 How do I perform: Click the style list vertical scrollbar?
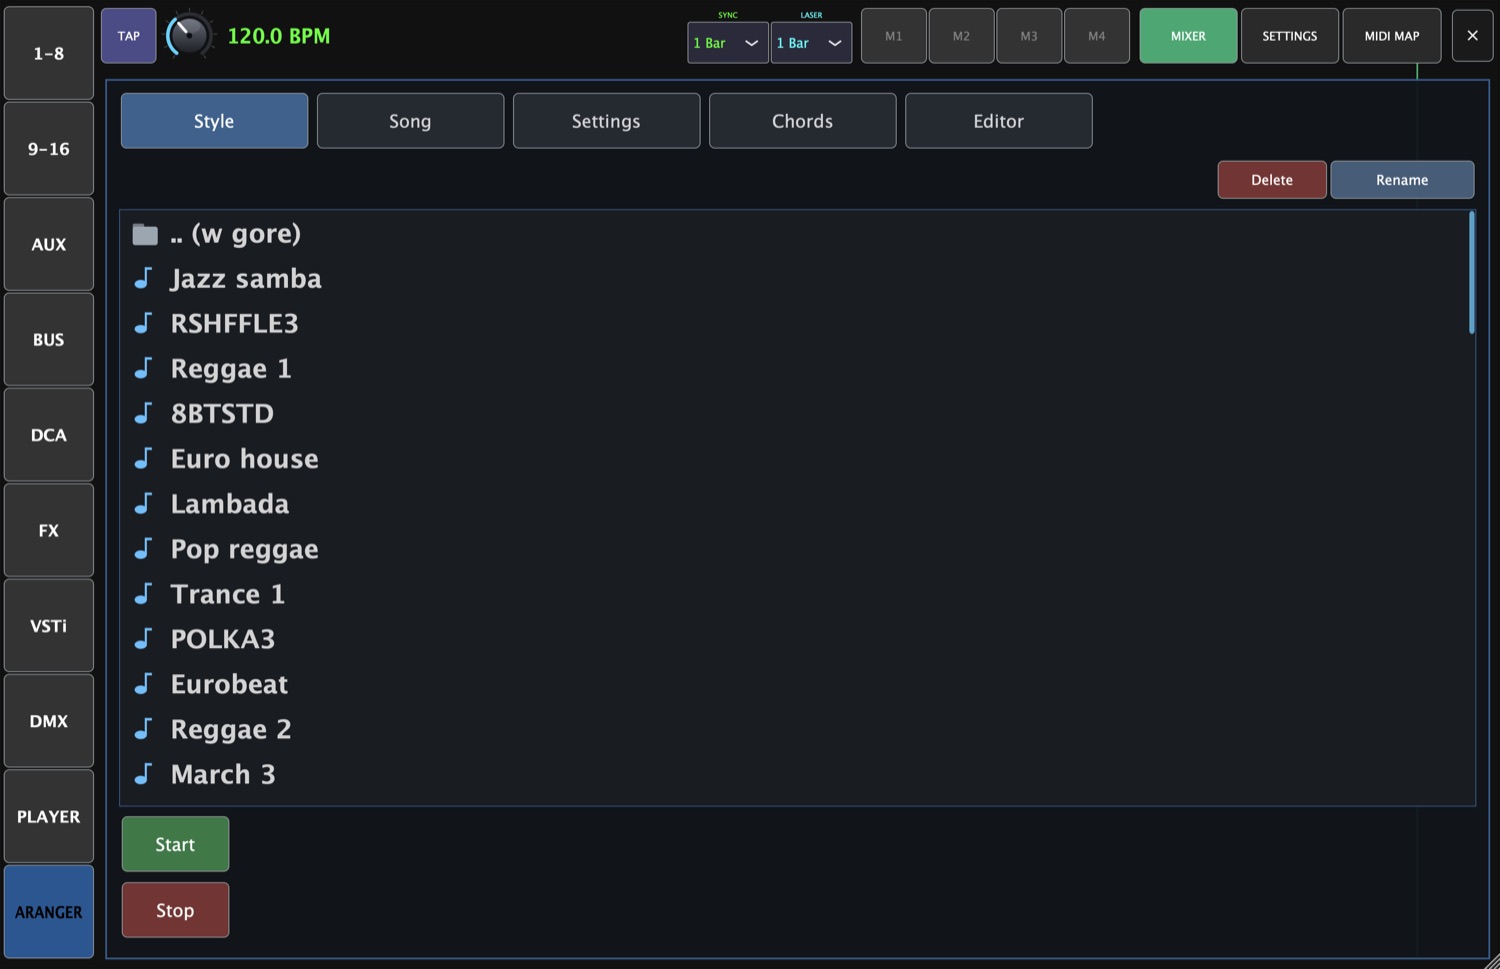point(1471,272)
